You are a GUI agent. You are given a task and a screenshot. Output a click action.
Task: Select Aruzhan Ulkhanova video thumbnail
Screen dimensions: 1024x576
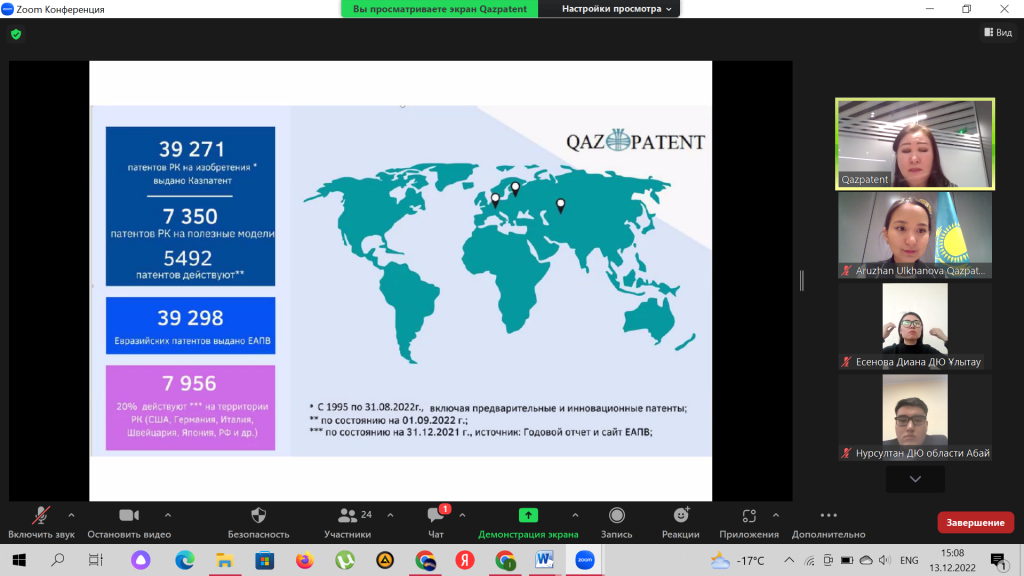pos(915,236)
